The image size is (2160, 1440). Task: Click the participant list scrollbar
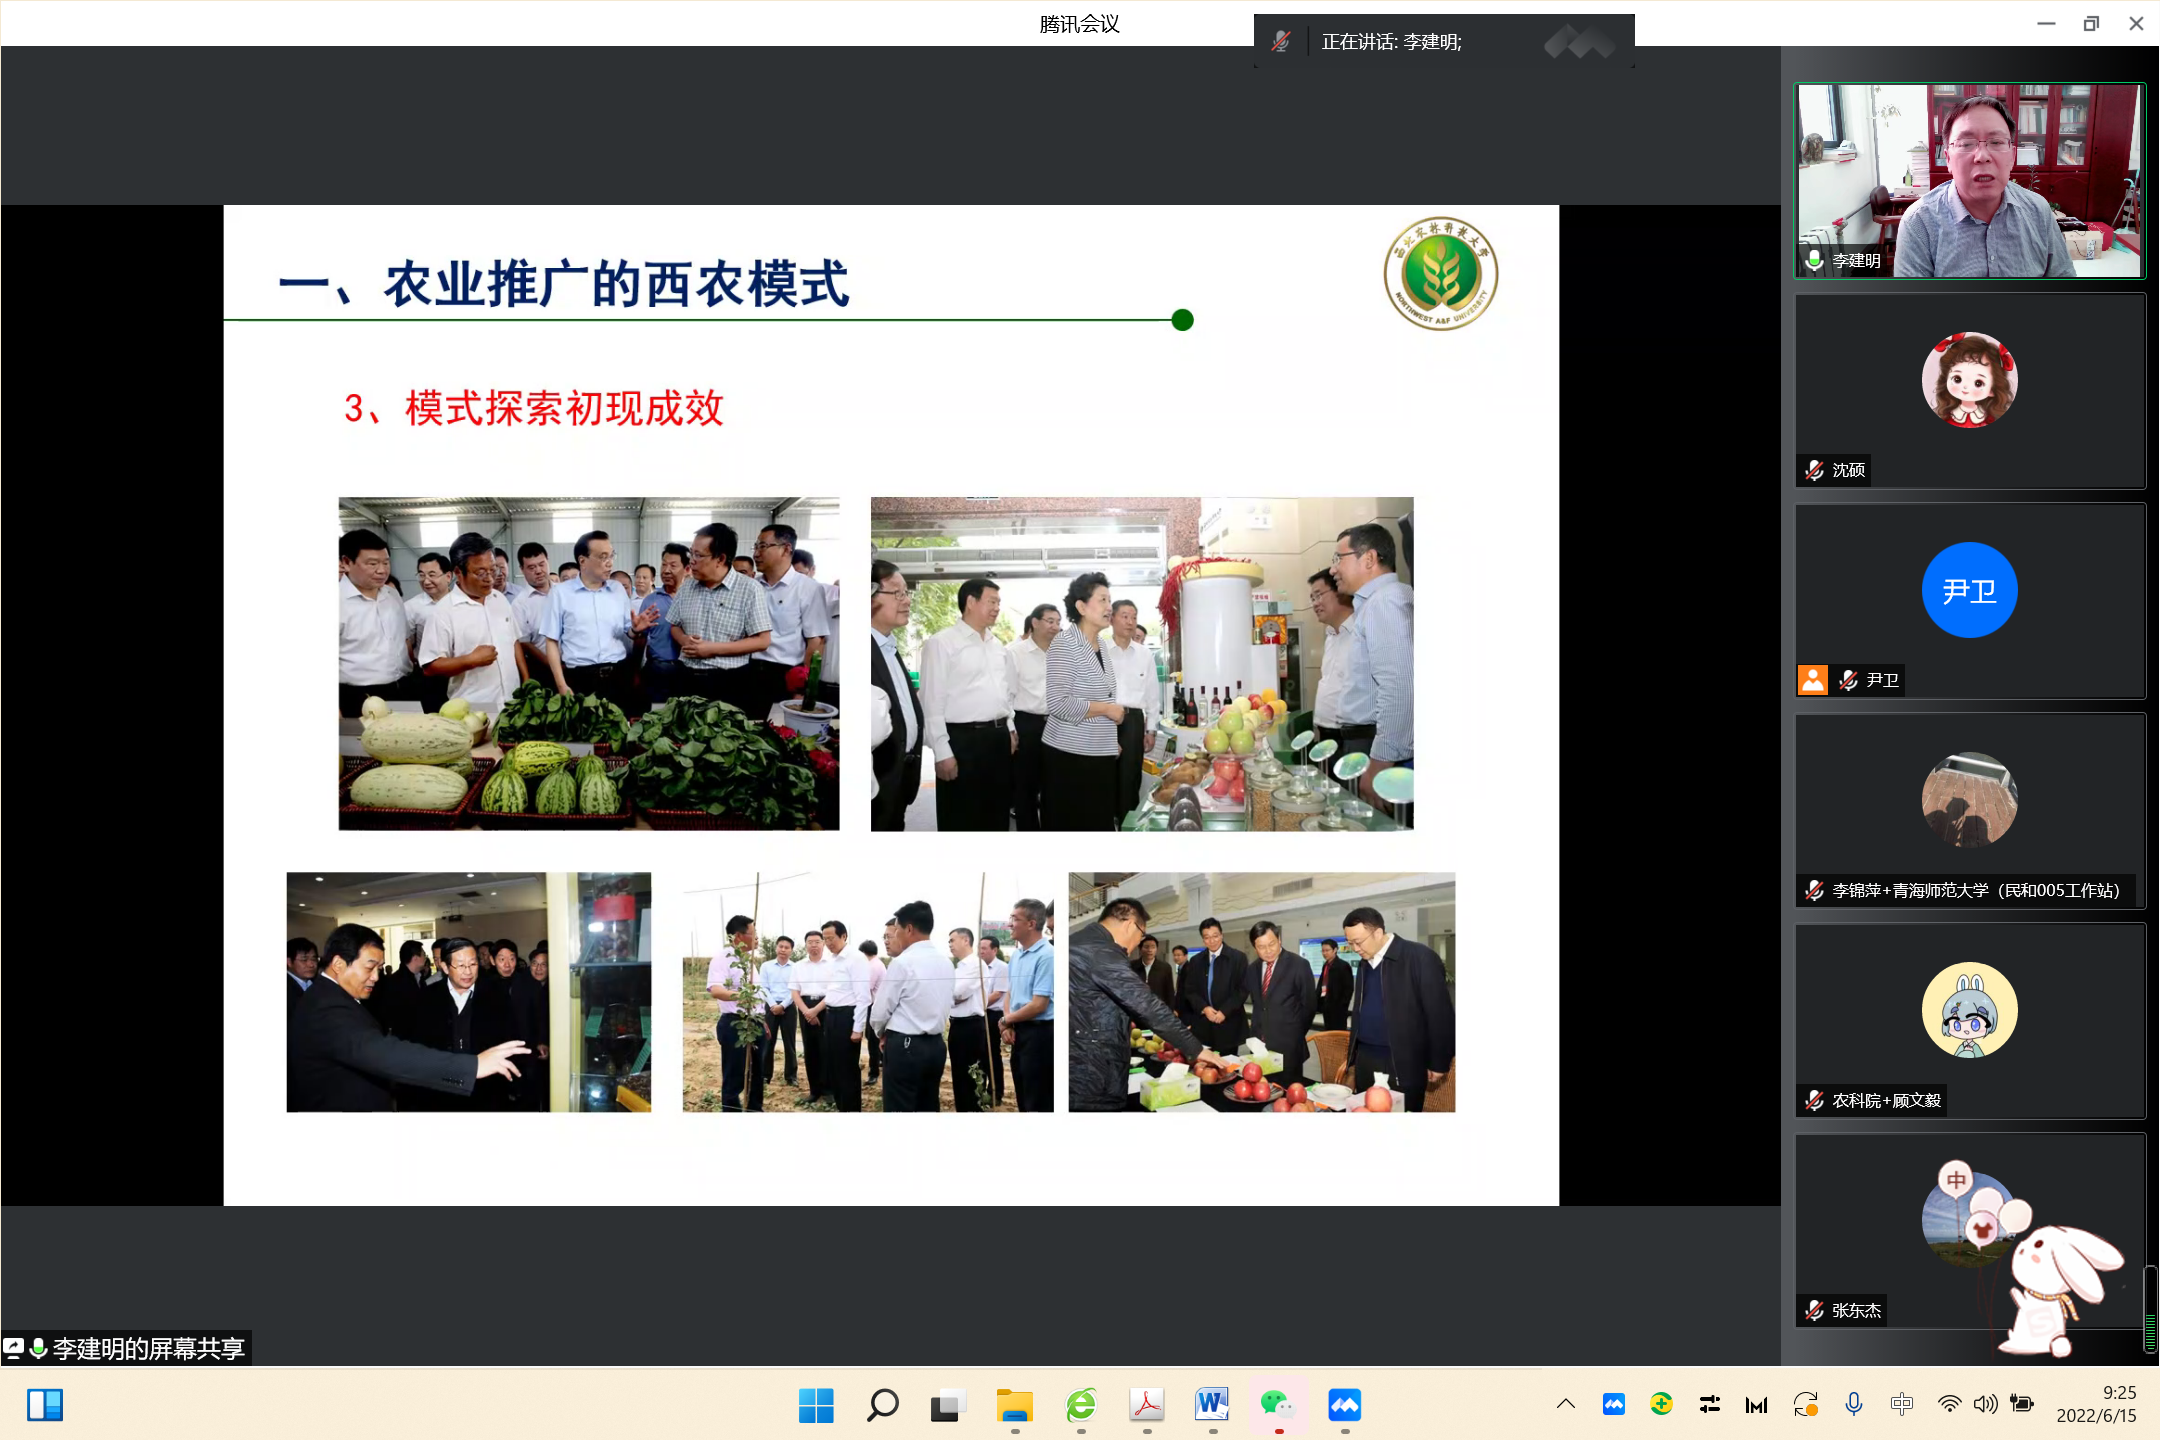(x=2150, y=1309)
